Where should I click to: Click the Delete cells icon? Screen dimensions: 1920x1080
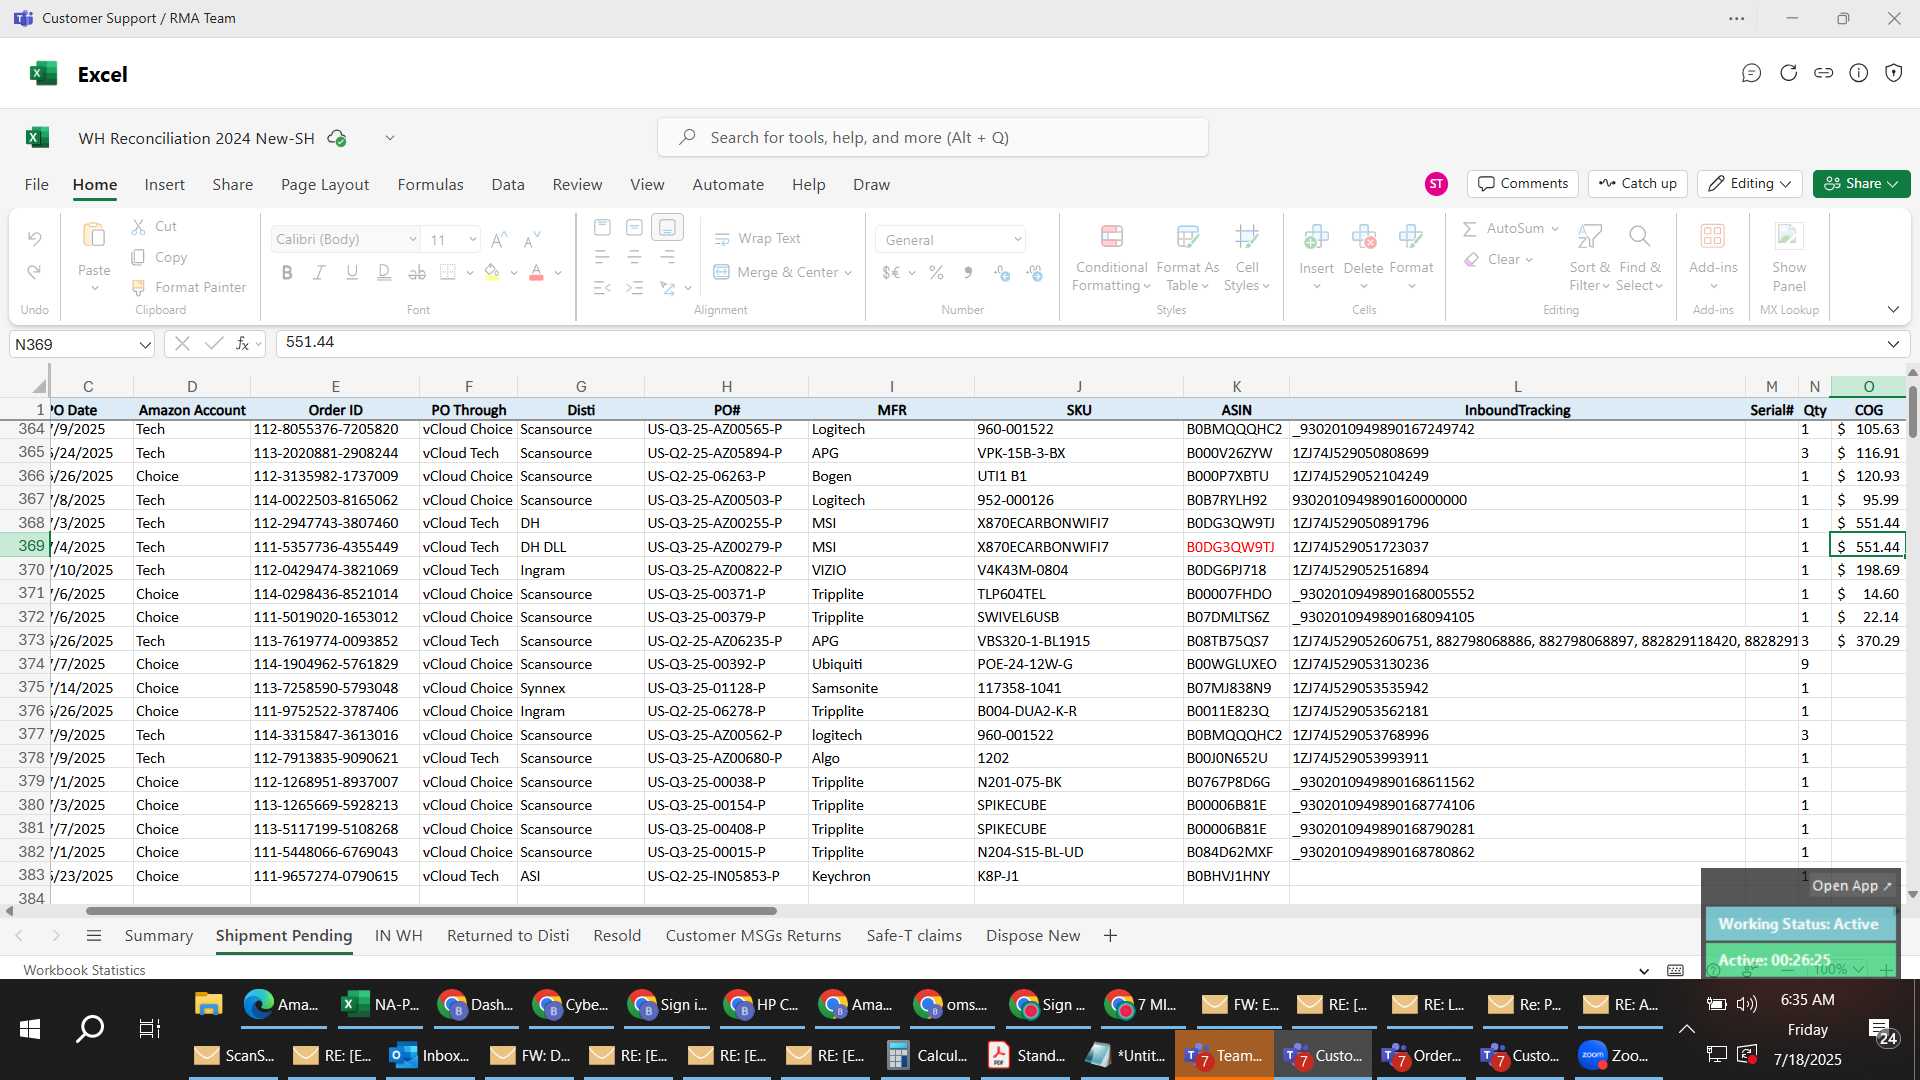pos(1363,237)
